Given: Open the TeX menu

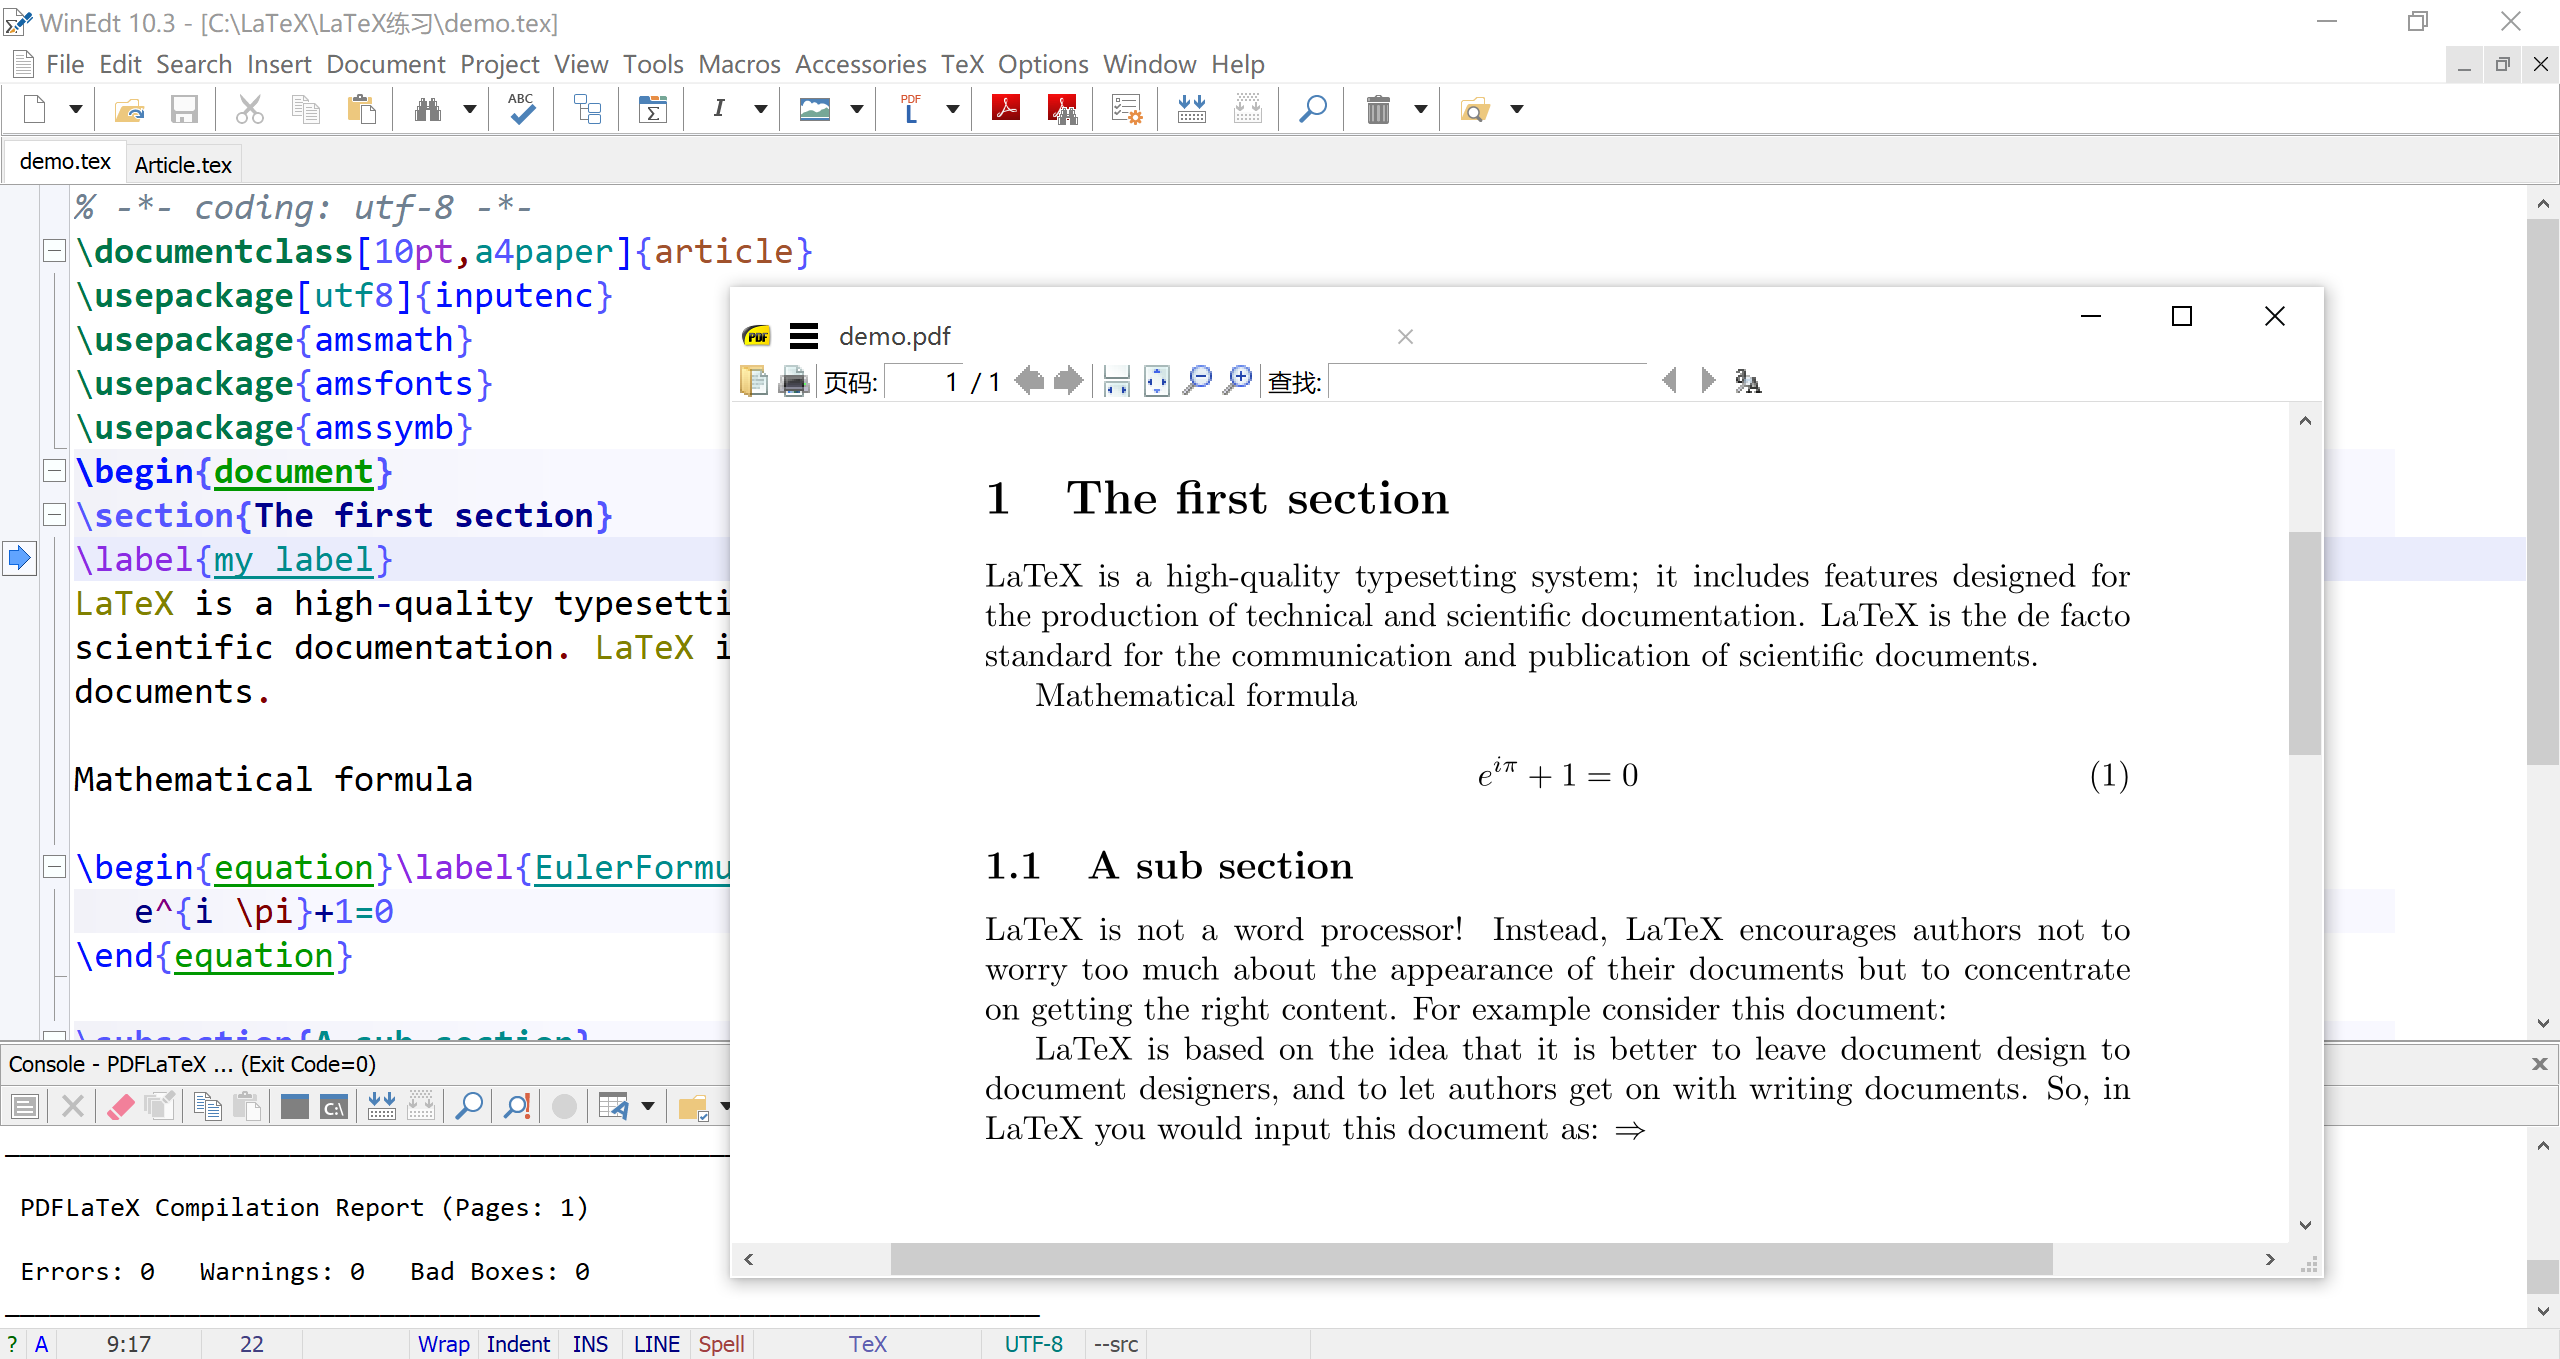Looking at the screenshot, I should 962,64.
